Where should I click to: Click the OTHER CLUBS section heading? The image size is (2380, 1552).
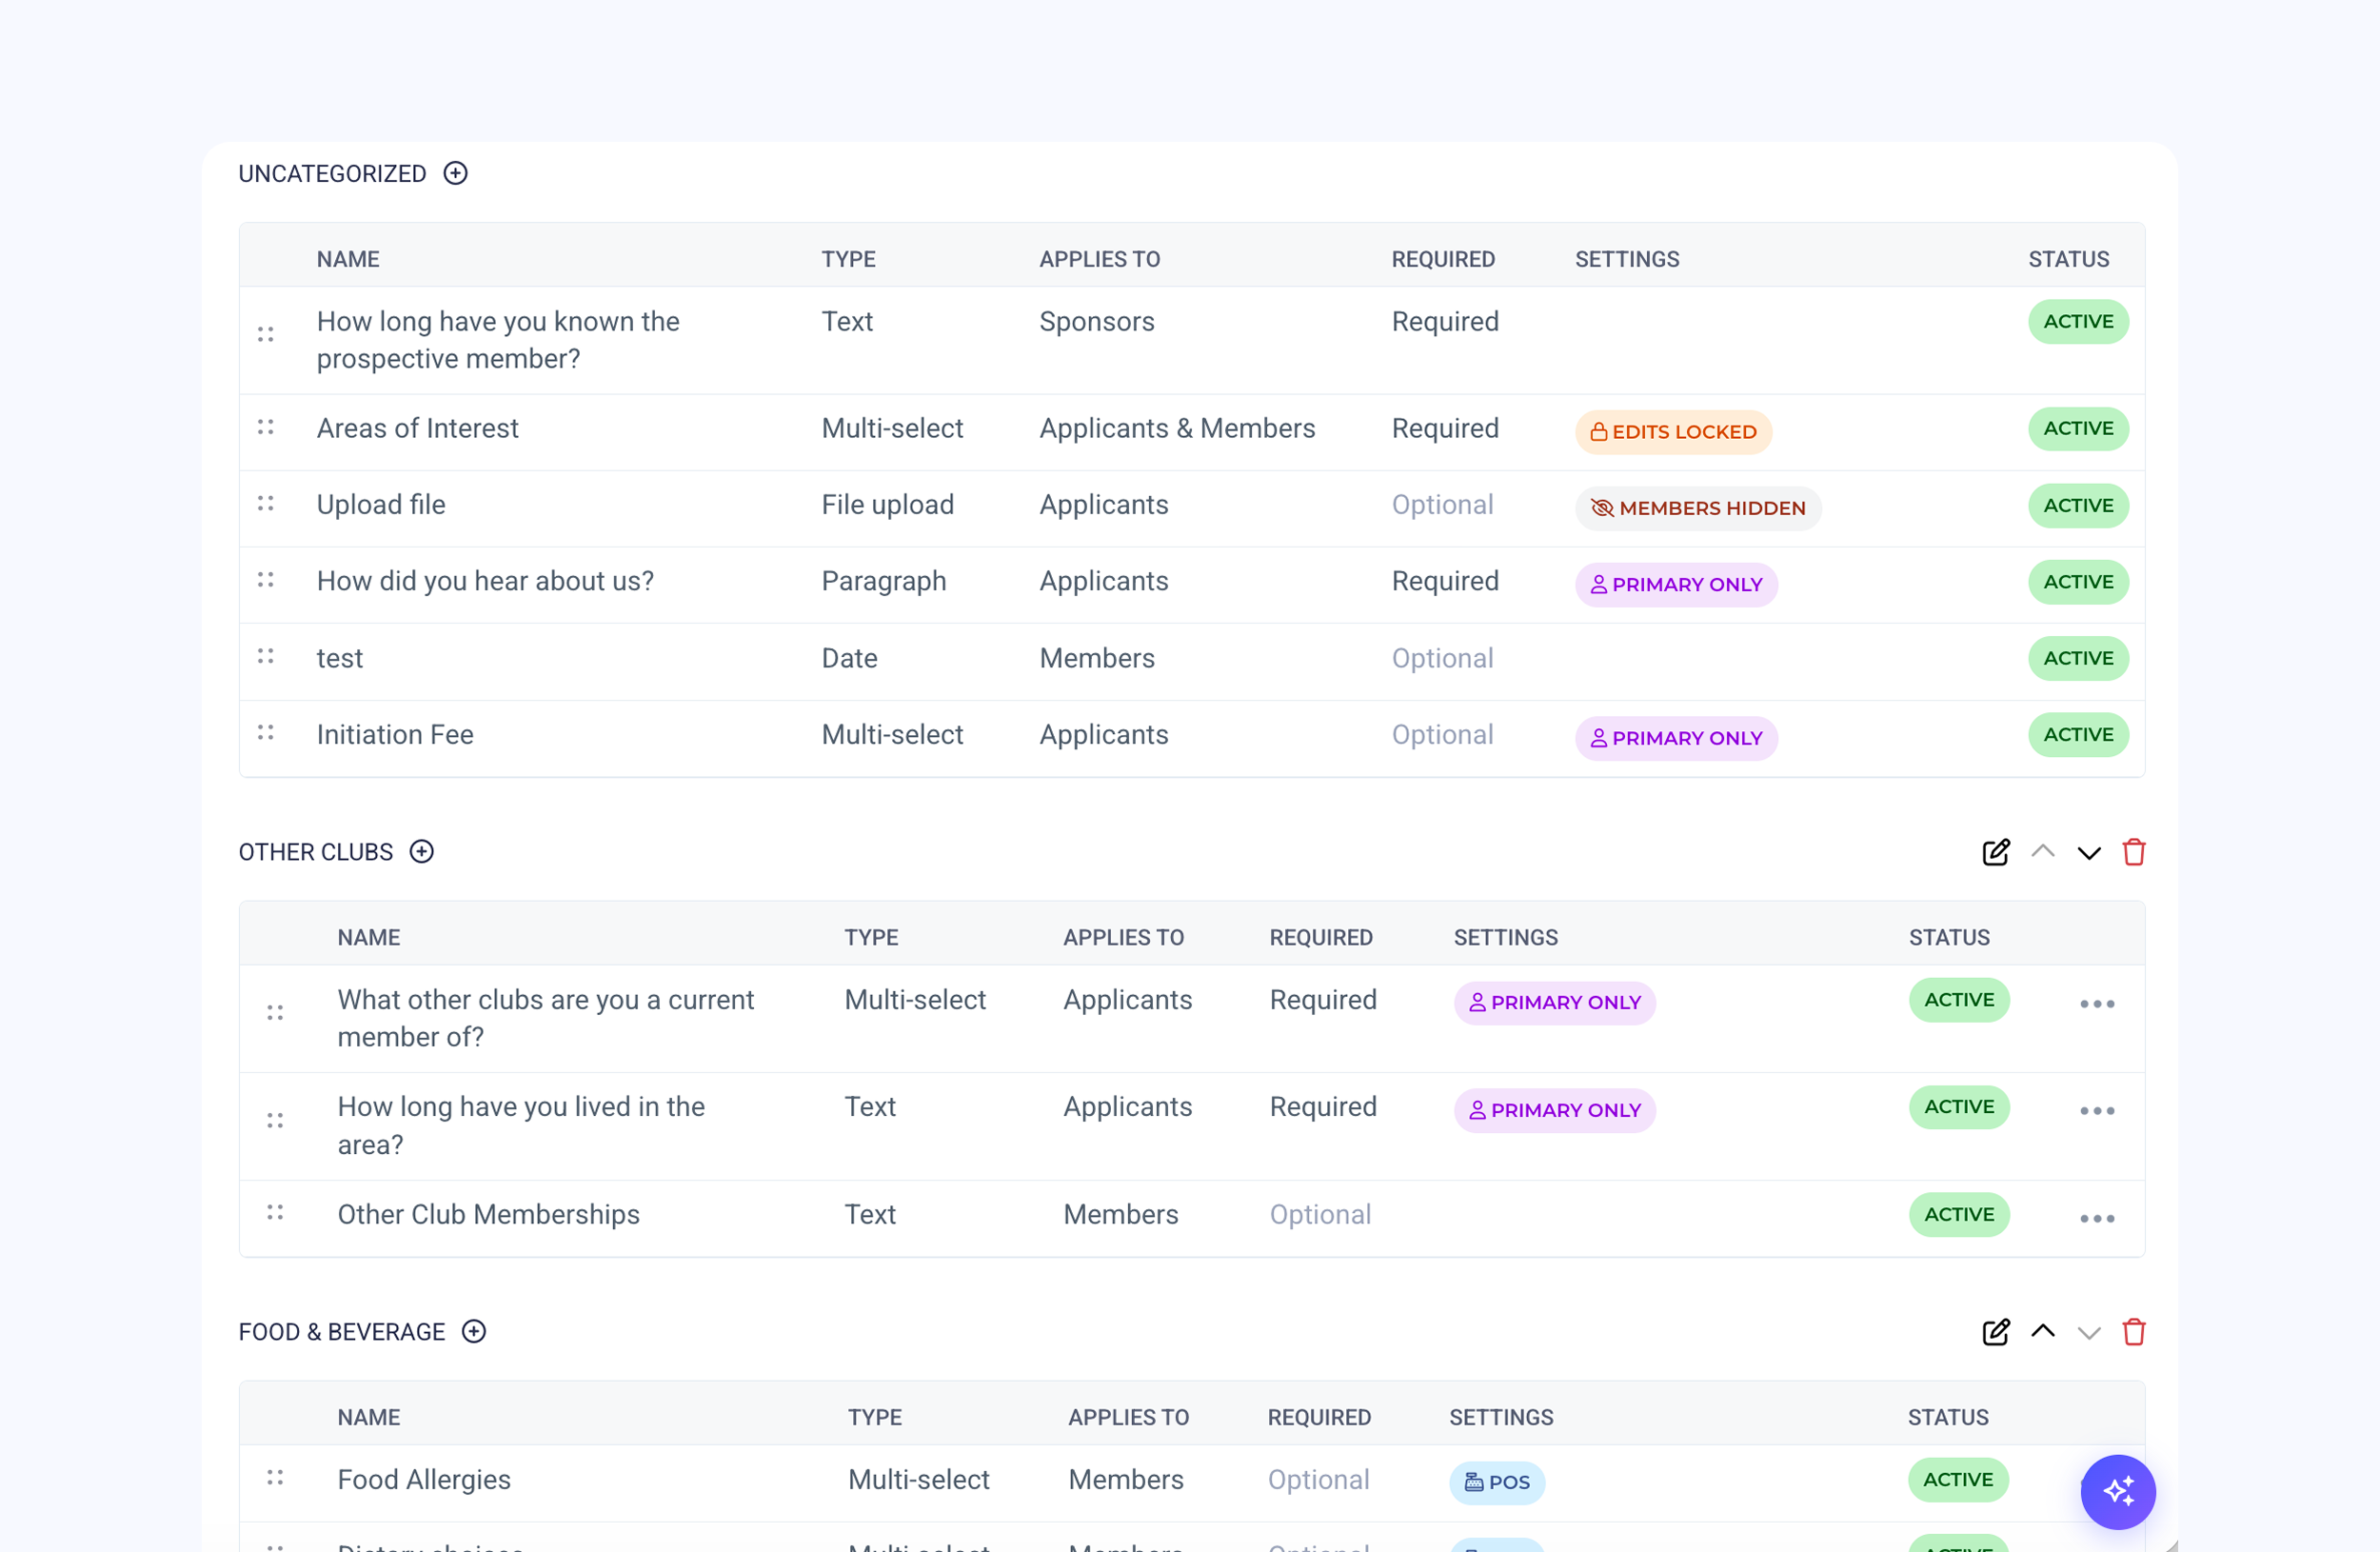(315, 852)
